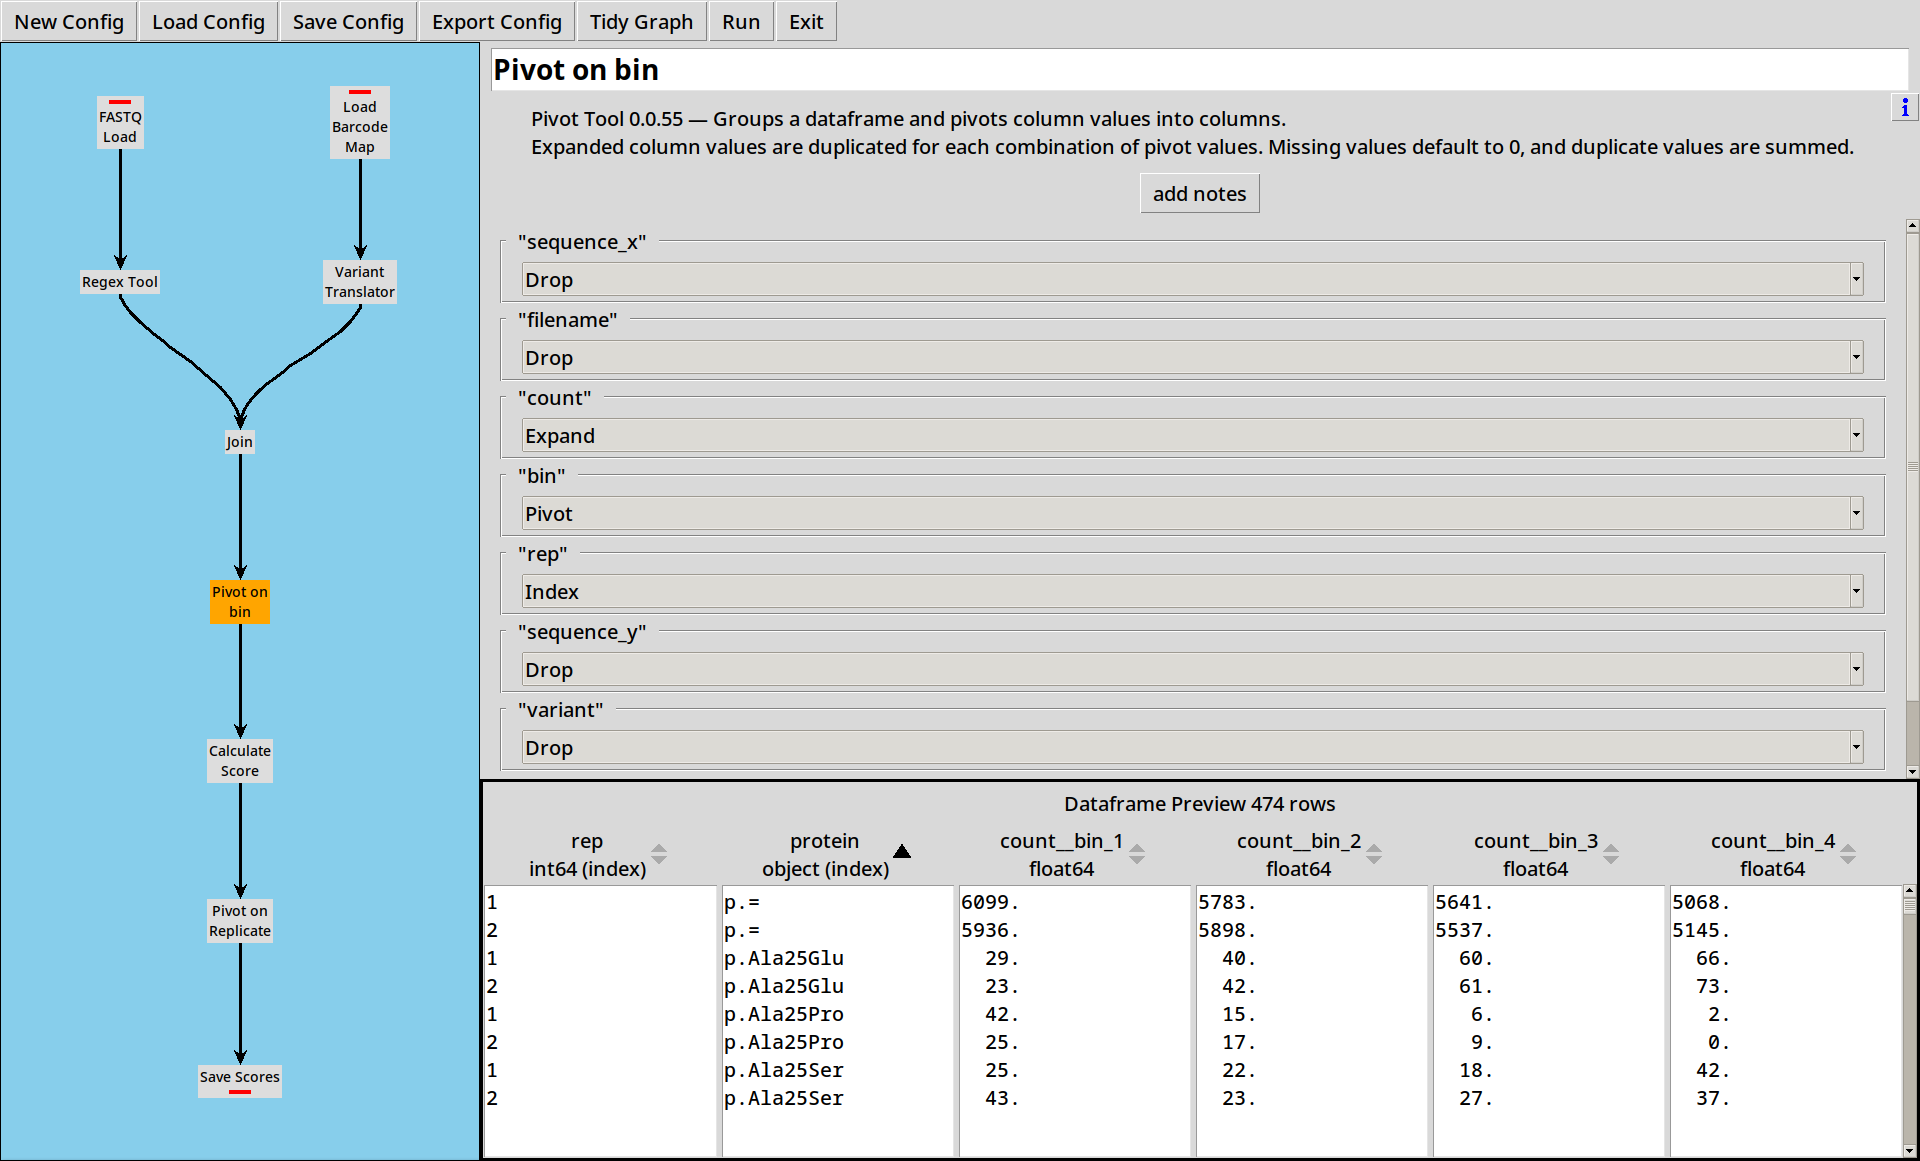This screenshot has width=1920, height=1161.
Task: Select the Save Scores node
Action: coord(240,1080)
